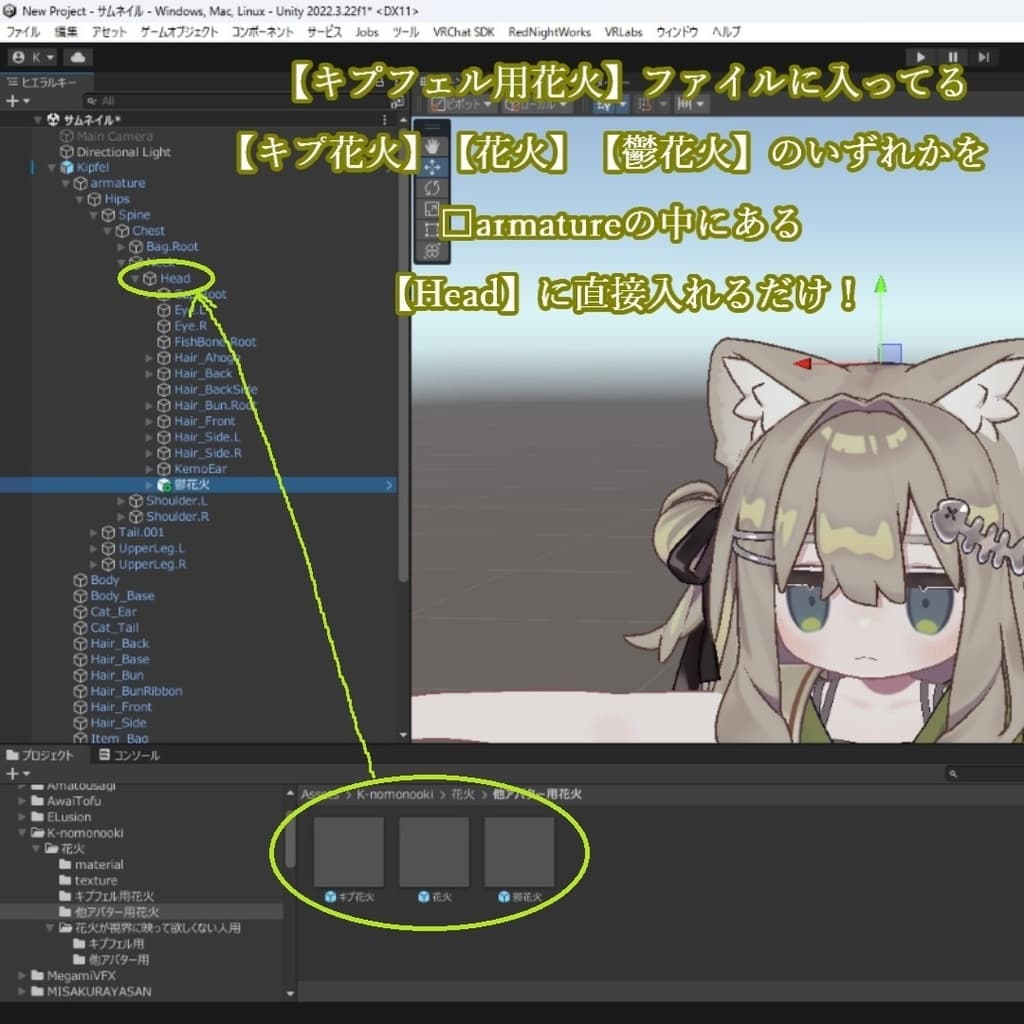Screen dimensions: 1024x1024
Task: Select the Rect Transform tool
Action: tap(430, 229)
